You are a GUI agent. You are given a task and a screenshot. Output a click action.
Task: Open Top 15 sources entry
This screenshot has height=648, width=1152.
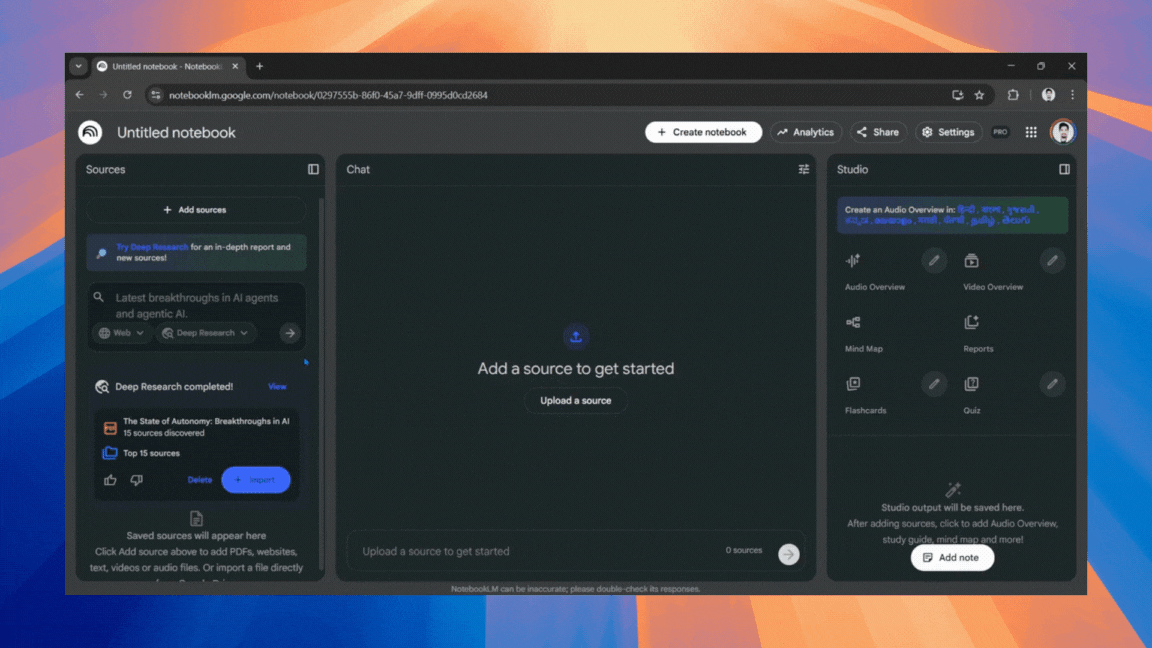[x=143, y=453]
